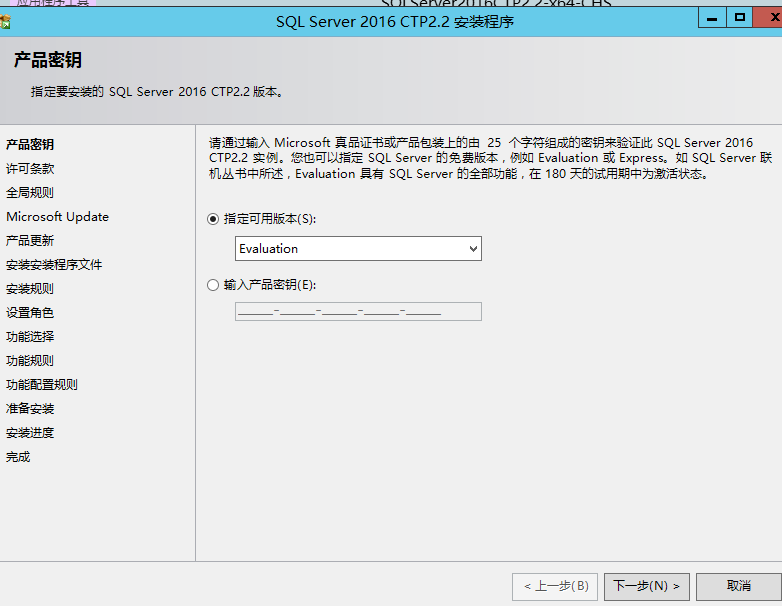782x606 pixels.
Task: Close the SQL Server installer window
Action: 768,17
